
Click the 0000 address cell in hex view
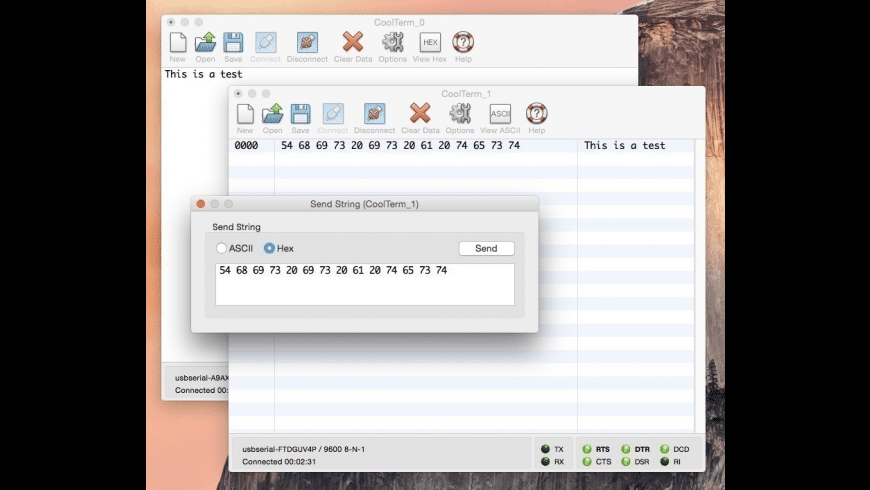click(x=246, y=145)
